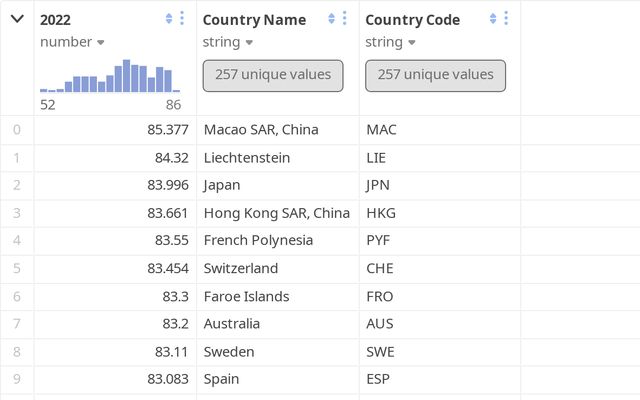Select the 2022 column header title
Screen dimensions: 640x400
coord(55,20)
